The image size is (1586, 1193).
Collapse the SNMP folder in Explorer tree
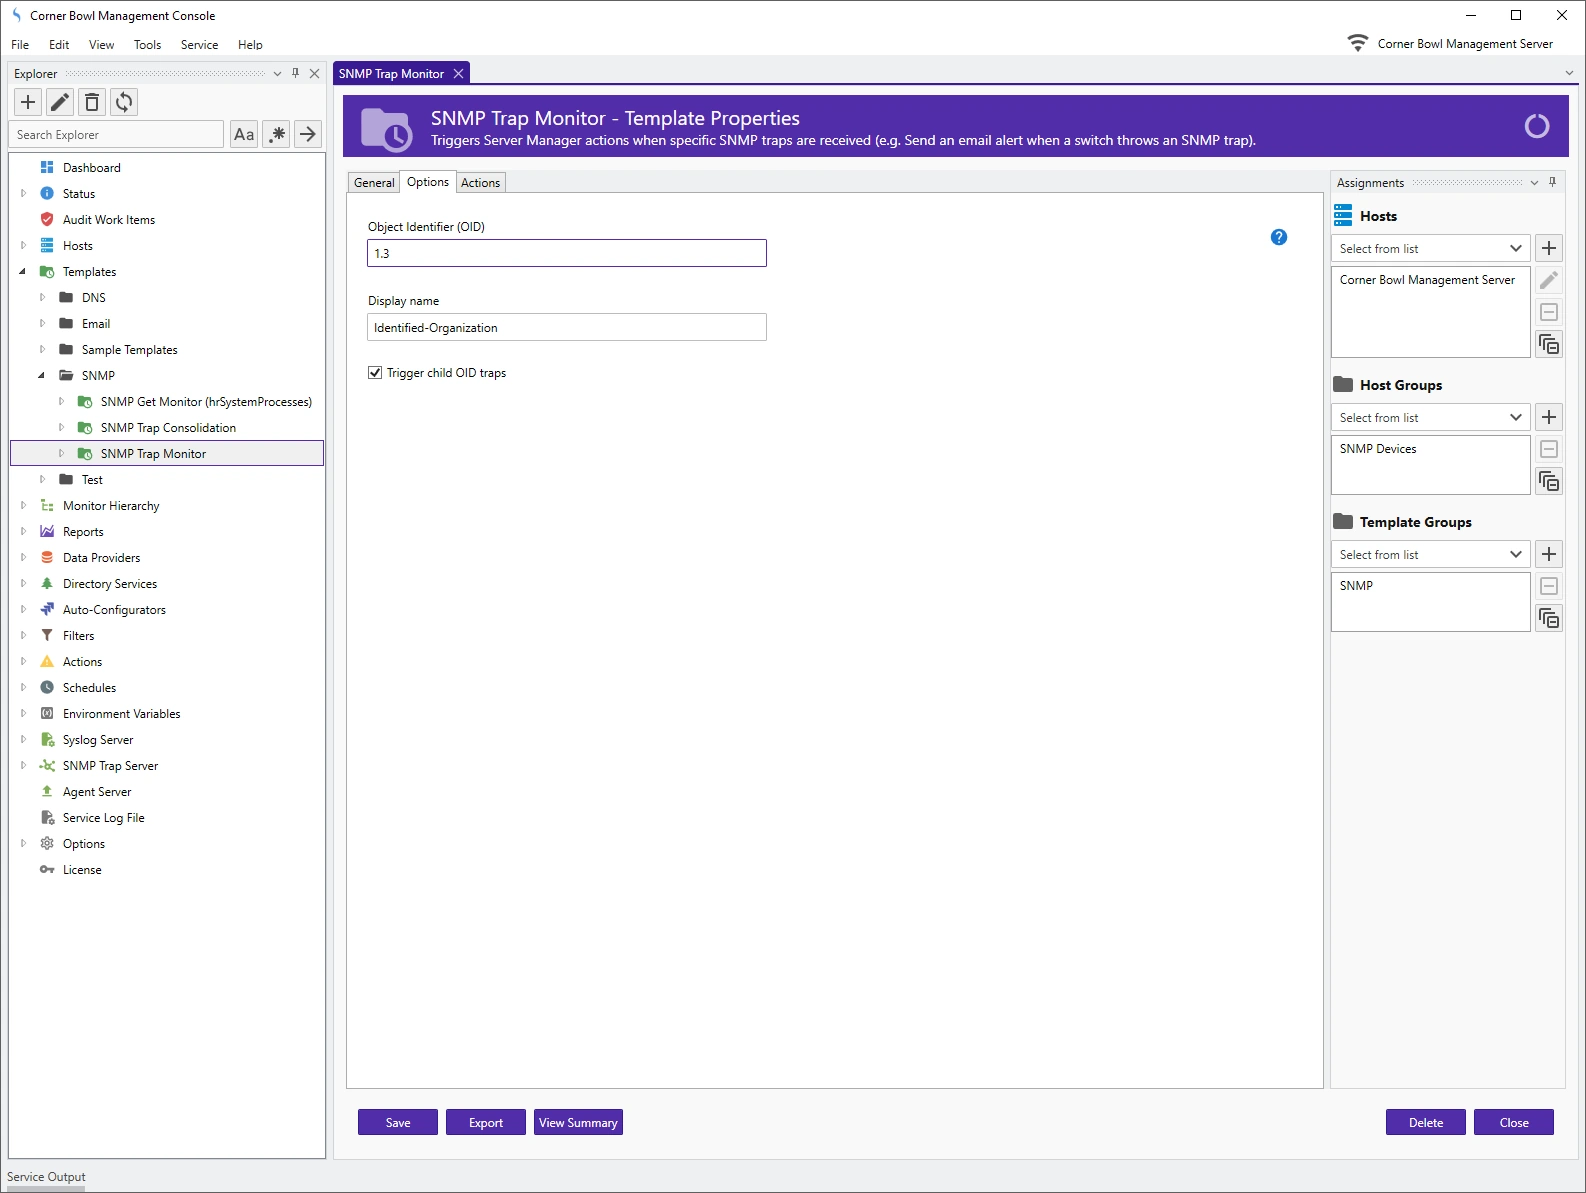coord(42,376)
